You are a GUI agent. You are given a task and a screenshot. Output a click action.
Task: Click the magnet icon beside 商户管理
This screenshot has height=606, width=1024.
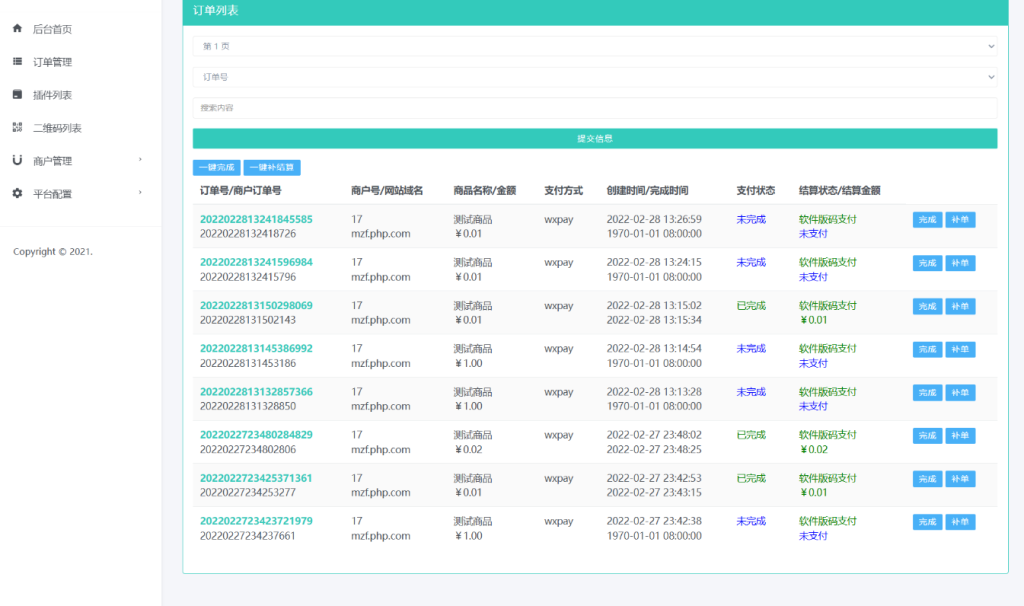[x=17, y=160]
